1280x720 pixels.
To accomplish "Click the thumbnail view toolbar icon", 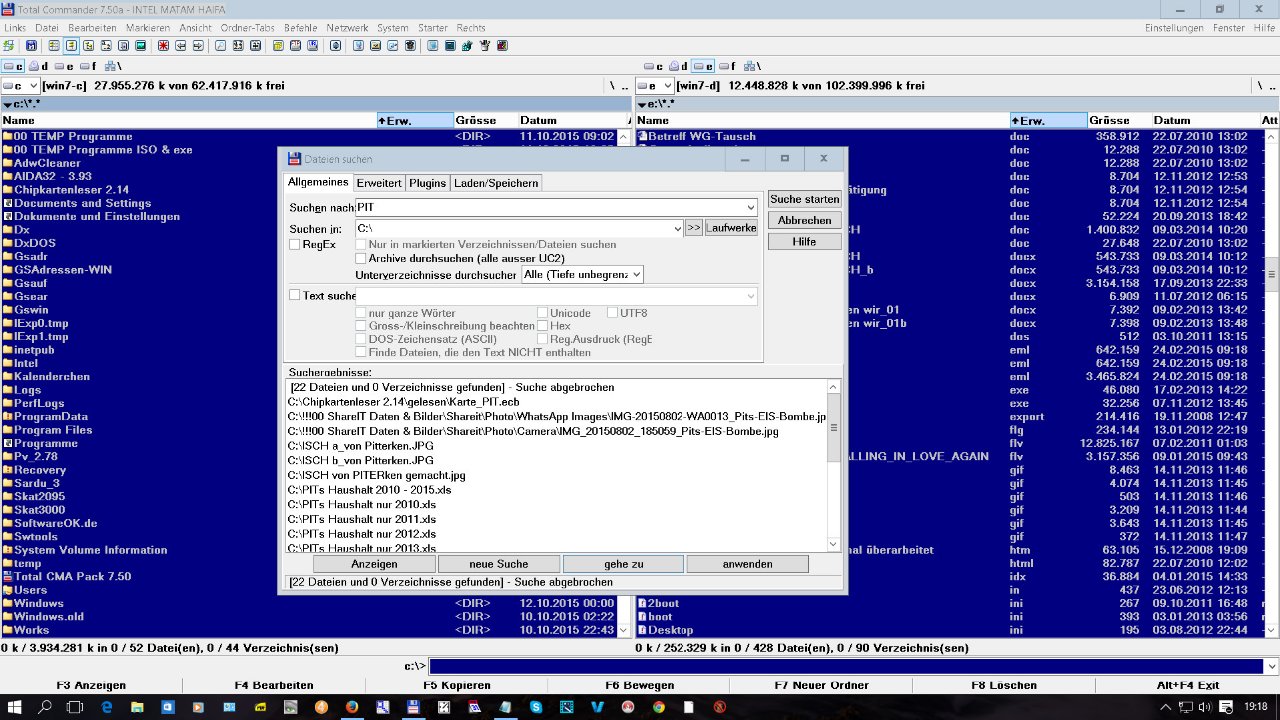I will 140,45.
